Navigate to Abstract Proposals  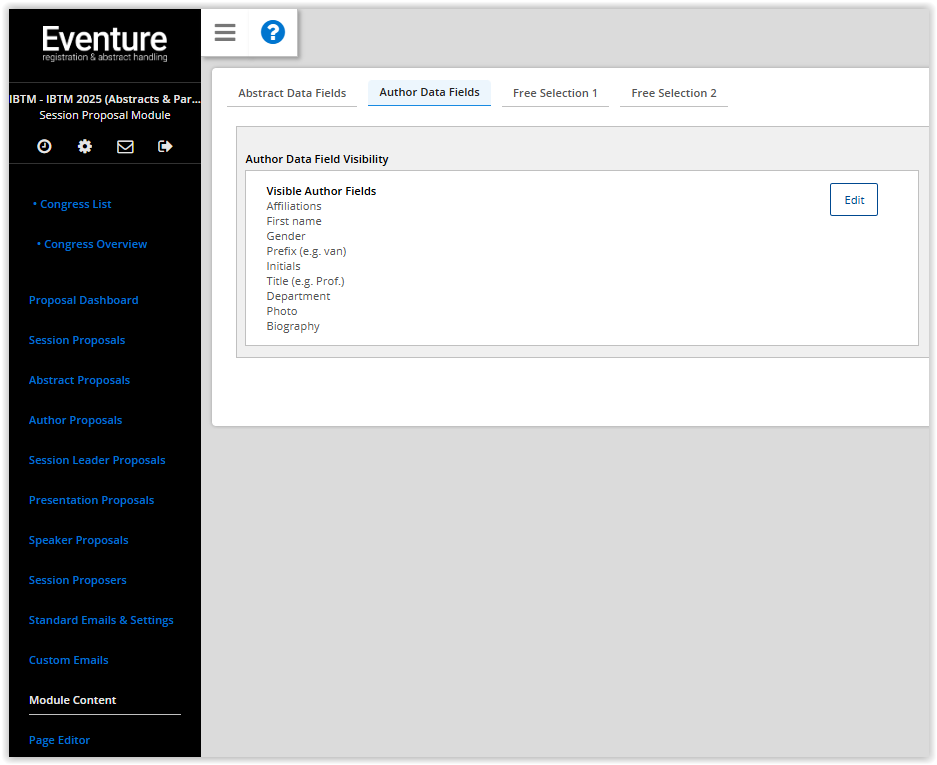tap(79, 380)
